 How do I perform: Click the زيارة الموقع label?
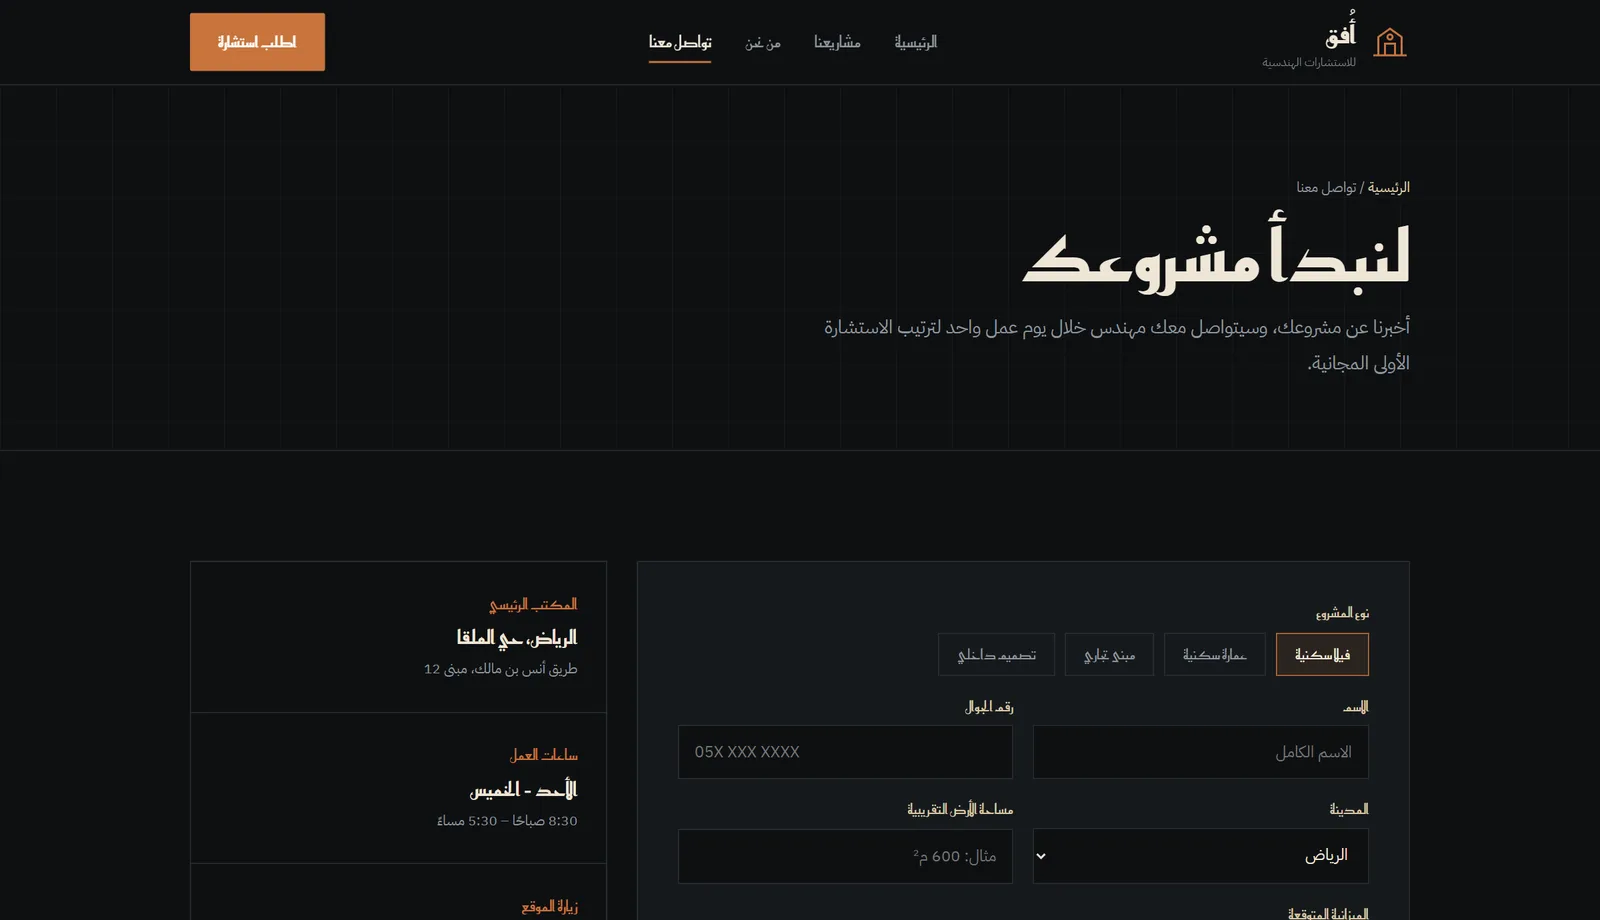[549, 906]
